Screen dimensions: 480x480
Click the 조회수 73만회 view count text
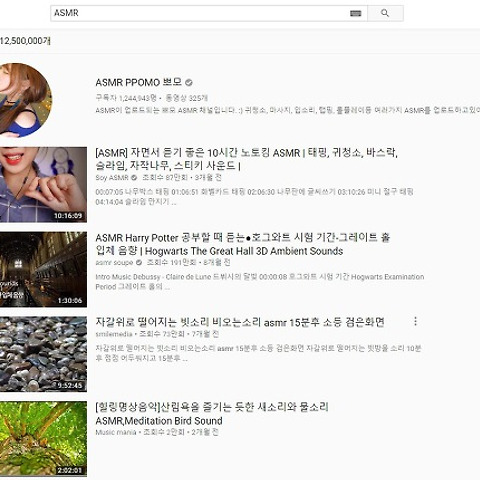pos(162,334)
